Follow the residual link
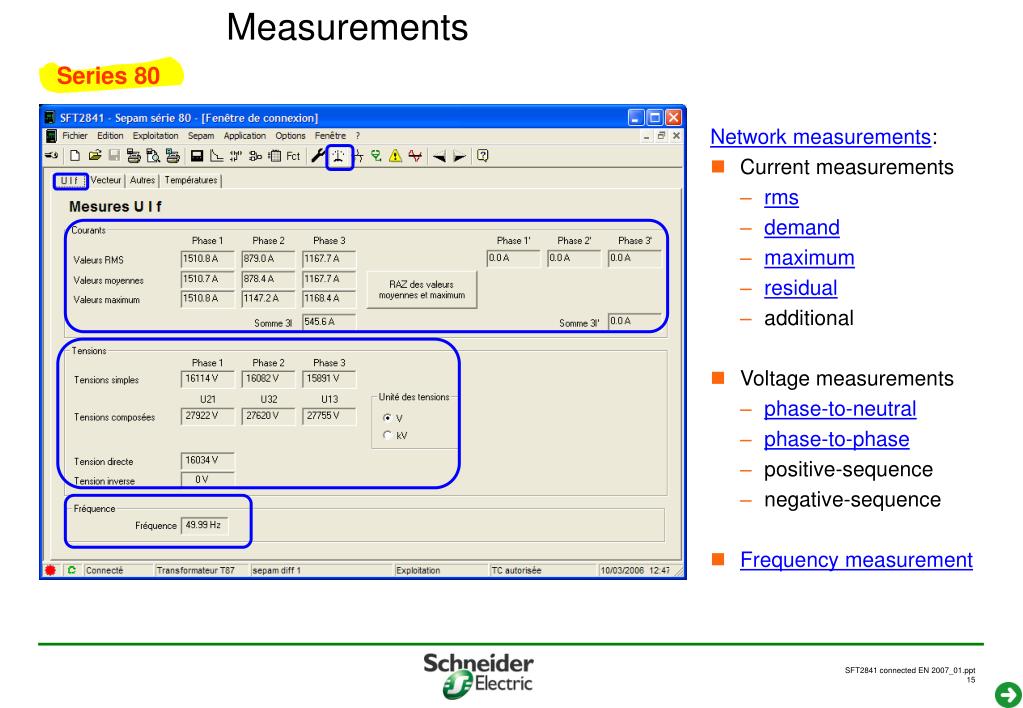1023x708 pixels. click(x=801, y=288)
